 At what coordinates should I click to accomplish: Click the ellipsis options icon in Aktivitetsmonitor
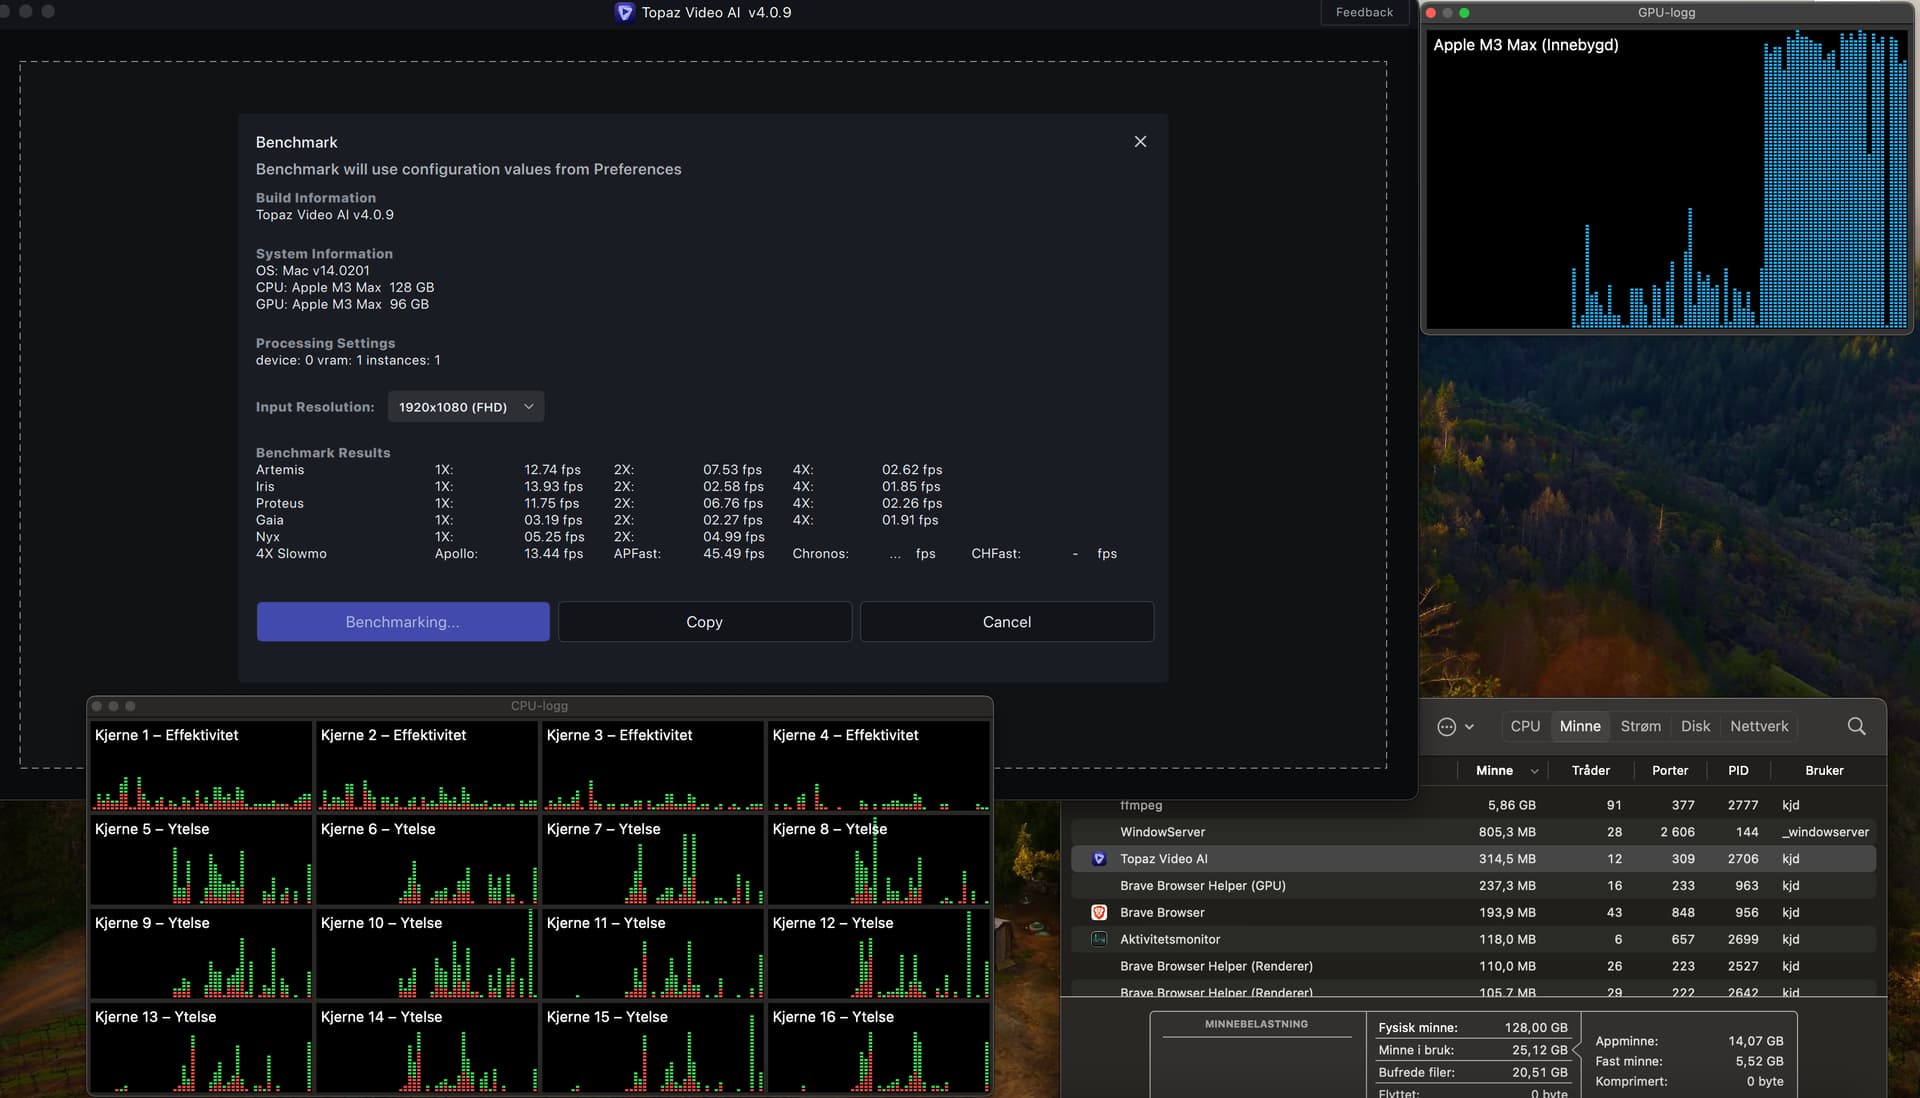tap(1448, 727)
